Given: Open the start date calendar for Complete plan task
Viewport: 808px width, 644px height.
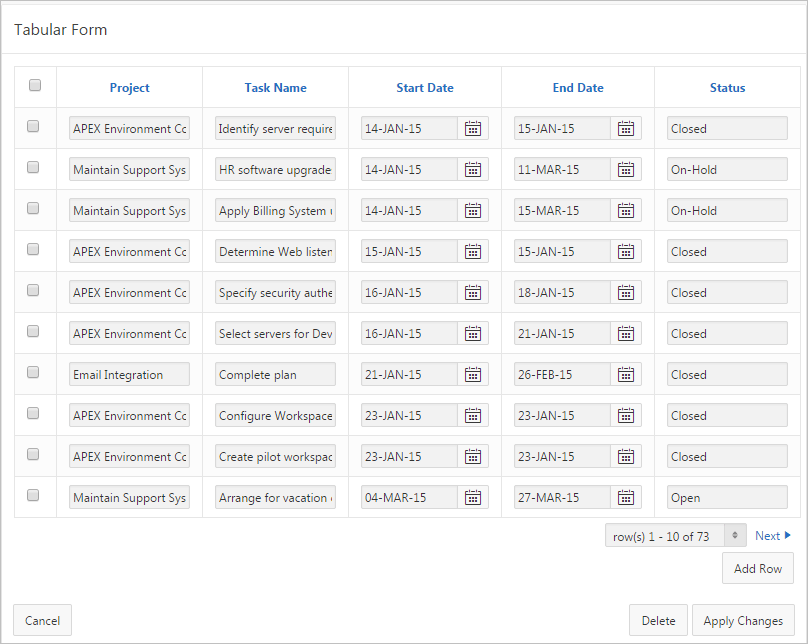Looking at the screenshot, I should point(472,374).
